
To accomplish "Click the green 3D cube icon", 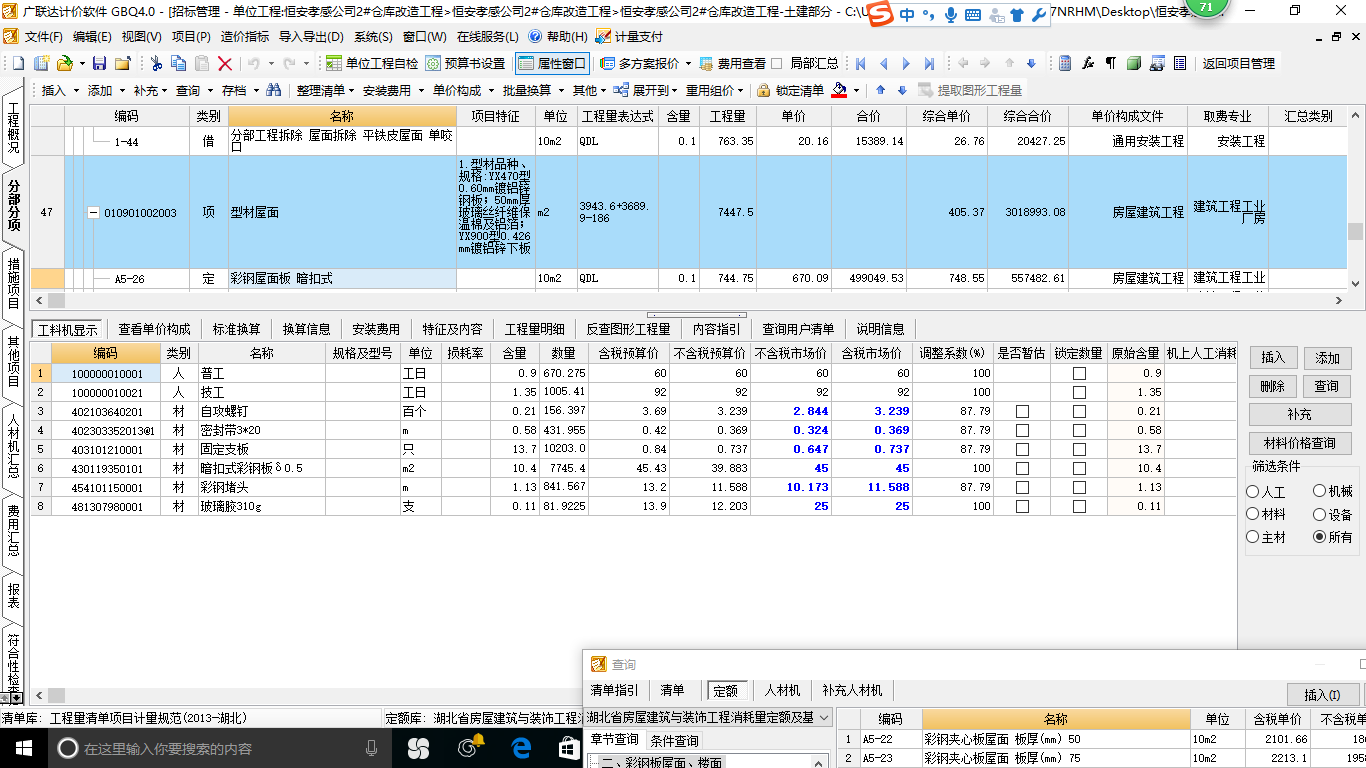I will coord(1134,63).
